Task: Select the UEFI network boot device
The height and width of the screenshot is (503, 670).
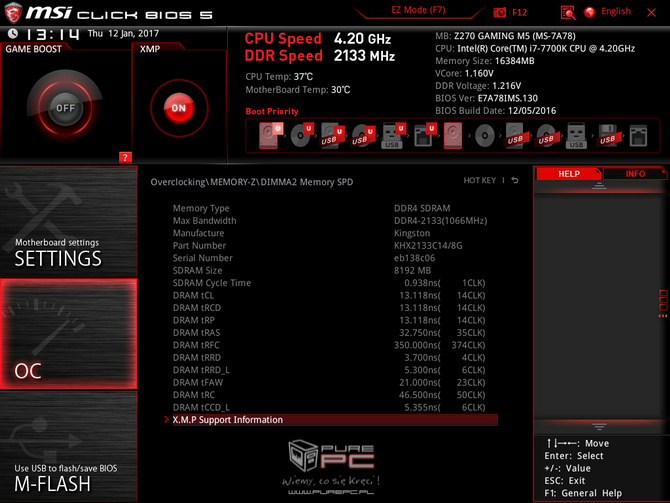Action: 424,135
